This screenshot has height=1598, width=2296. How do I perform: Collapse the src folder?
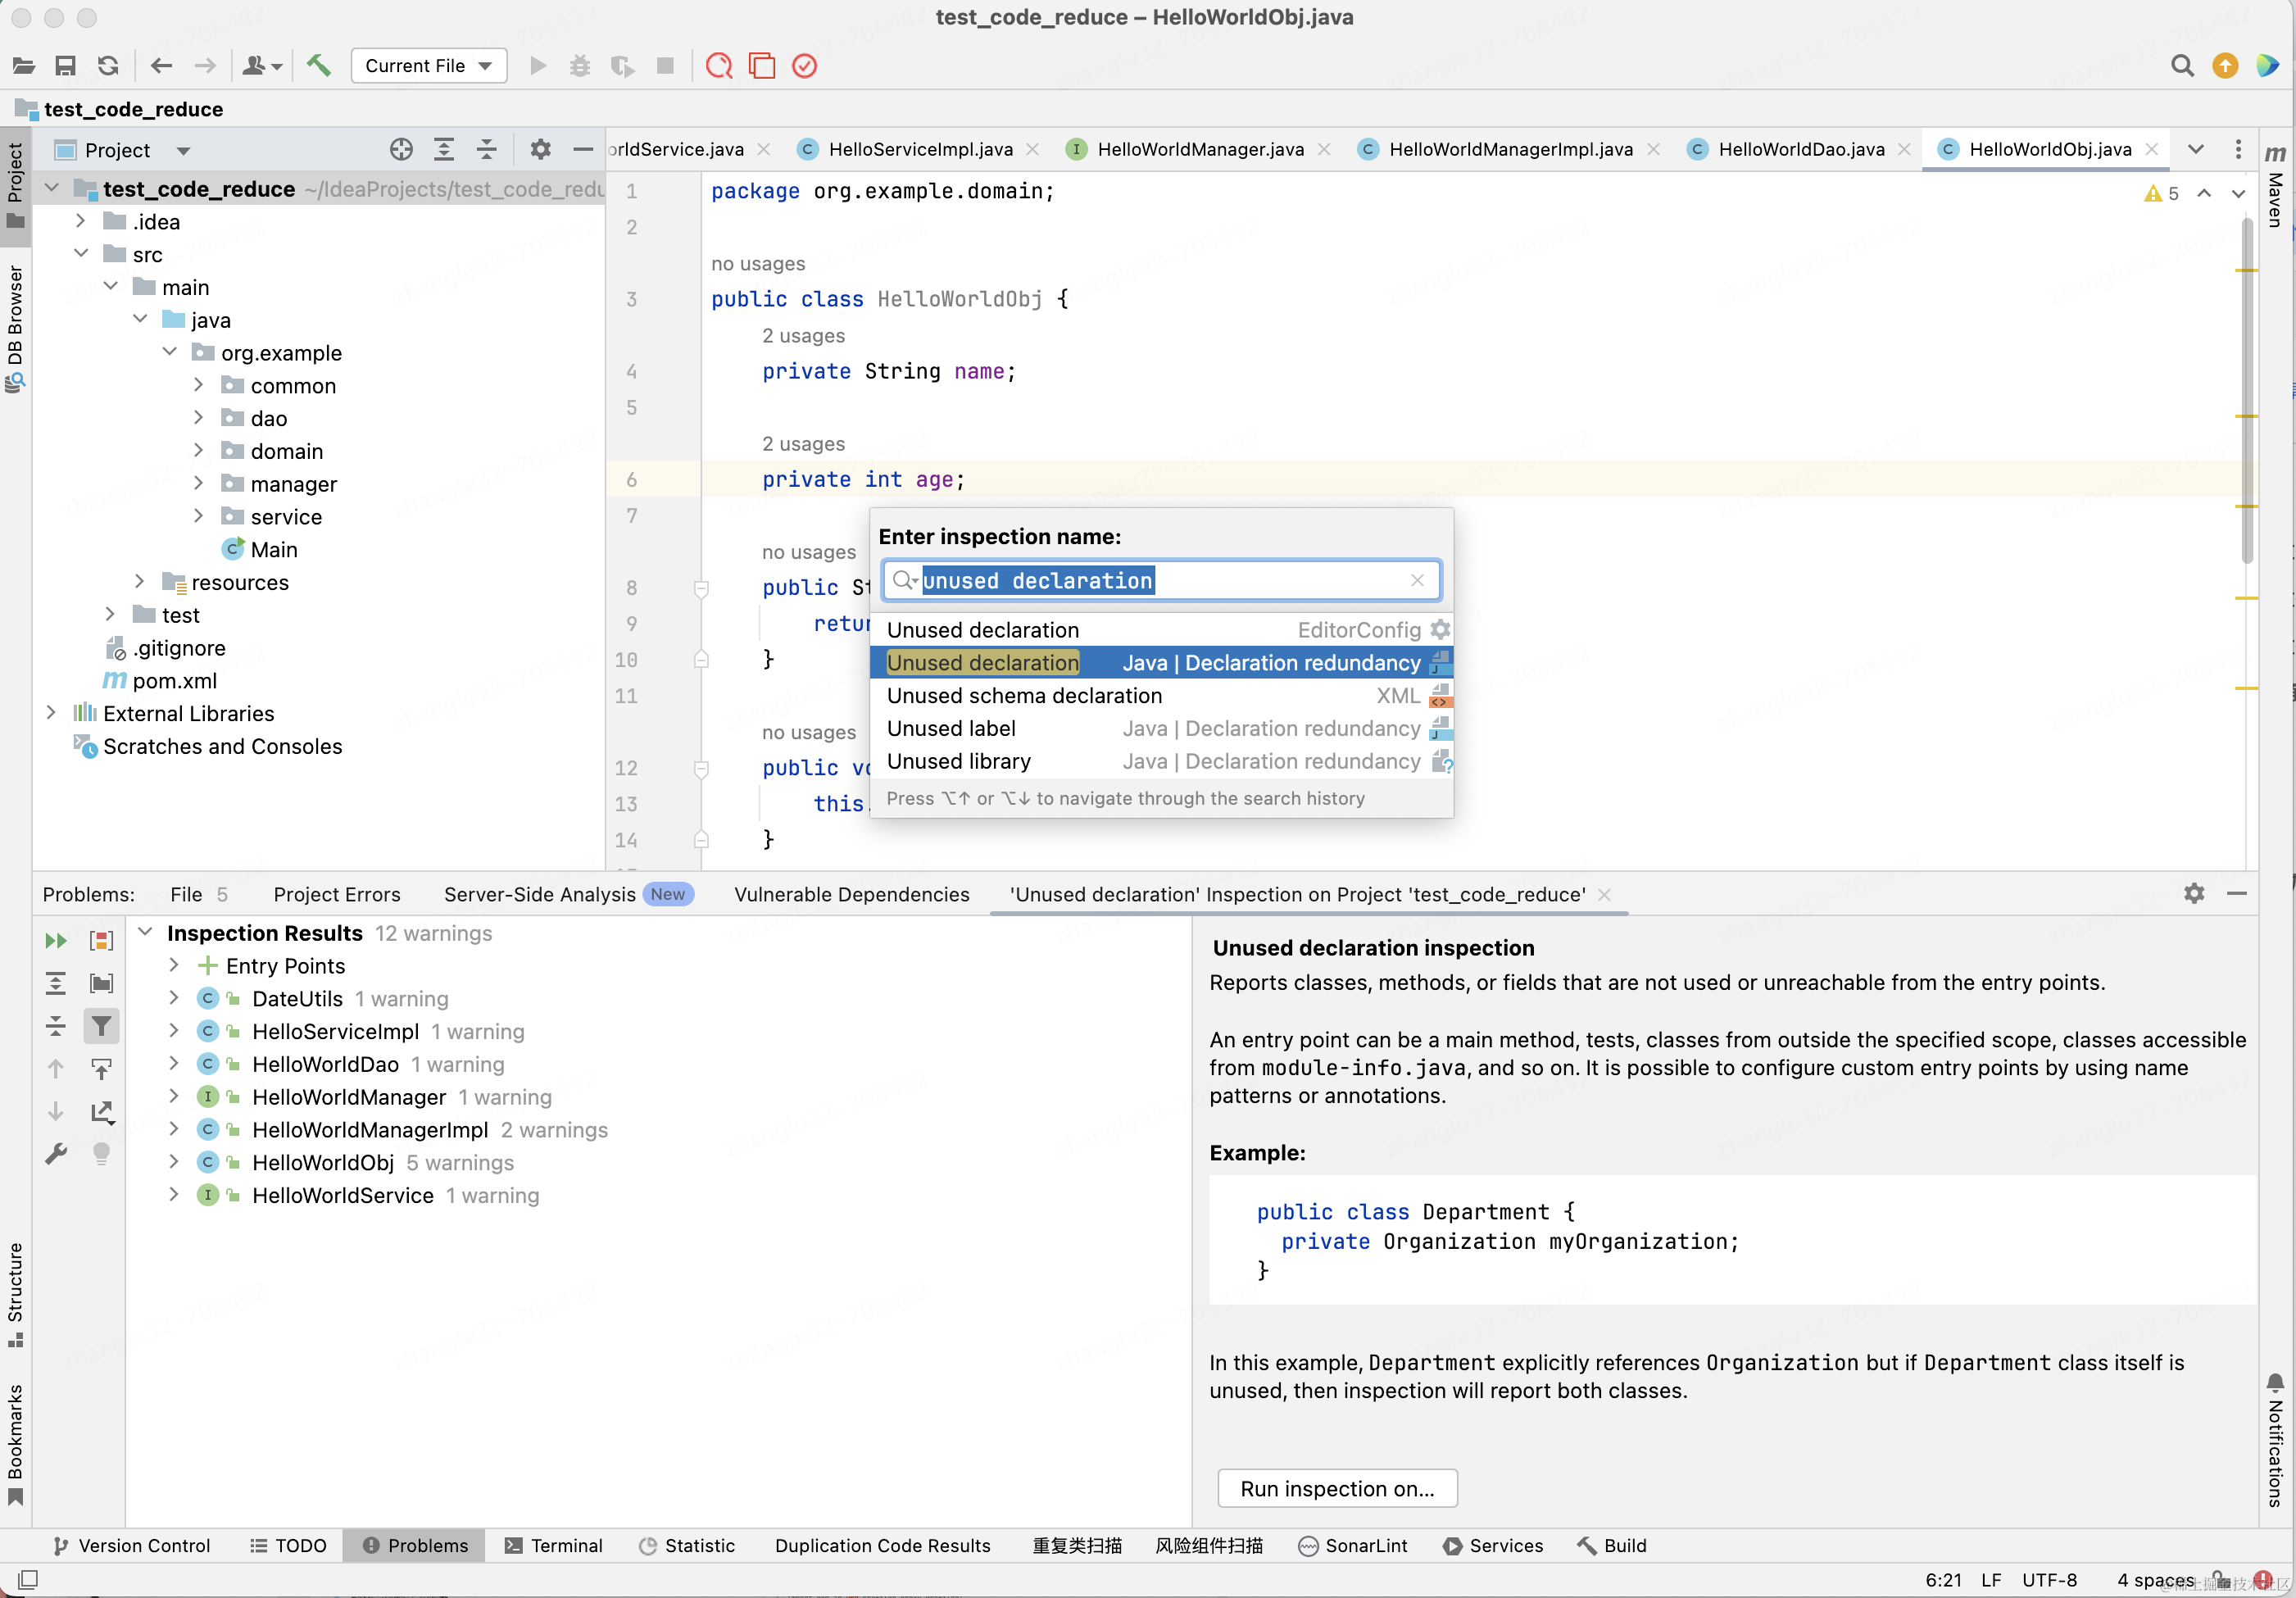point(81,254)
